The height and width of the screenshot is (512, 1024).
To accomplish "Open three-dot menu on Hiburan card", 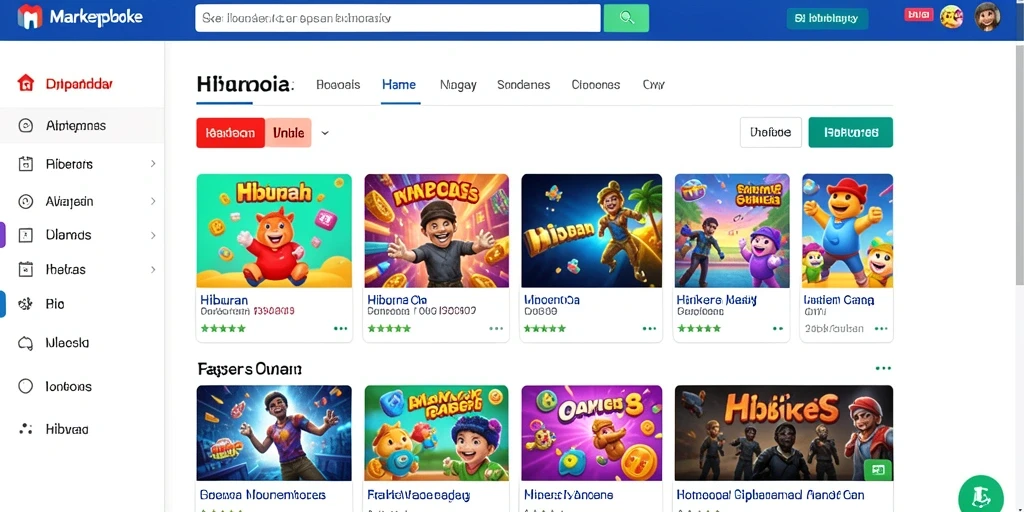I will (340, 328).
